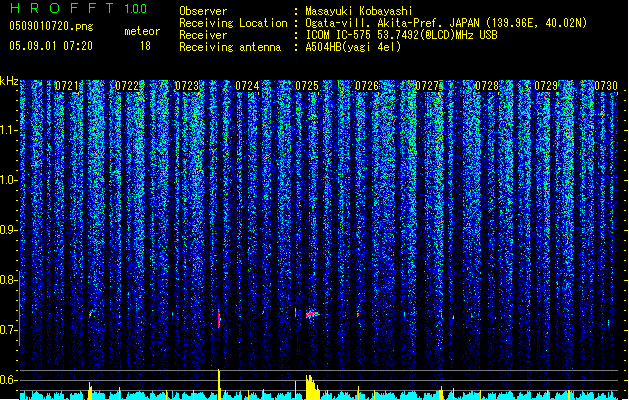Click the meteor count 18
This screenshot has width=629, height=400.
(x=145, y=46)
